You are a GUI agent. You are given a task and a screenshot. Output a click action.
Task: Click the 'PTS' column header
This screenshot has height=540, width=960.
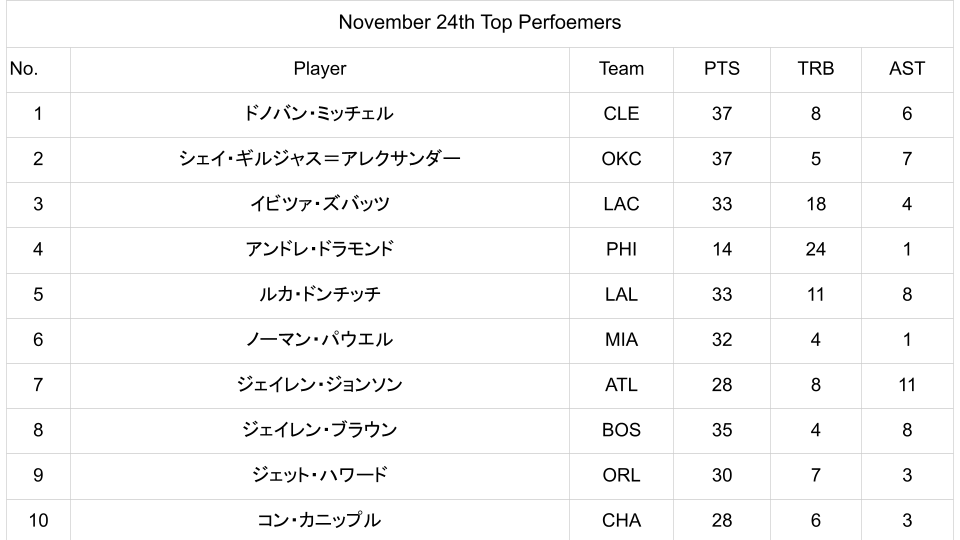[721, 69]
